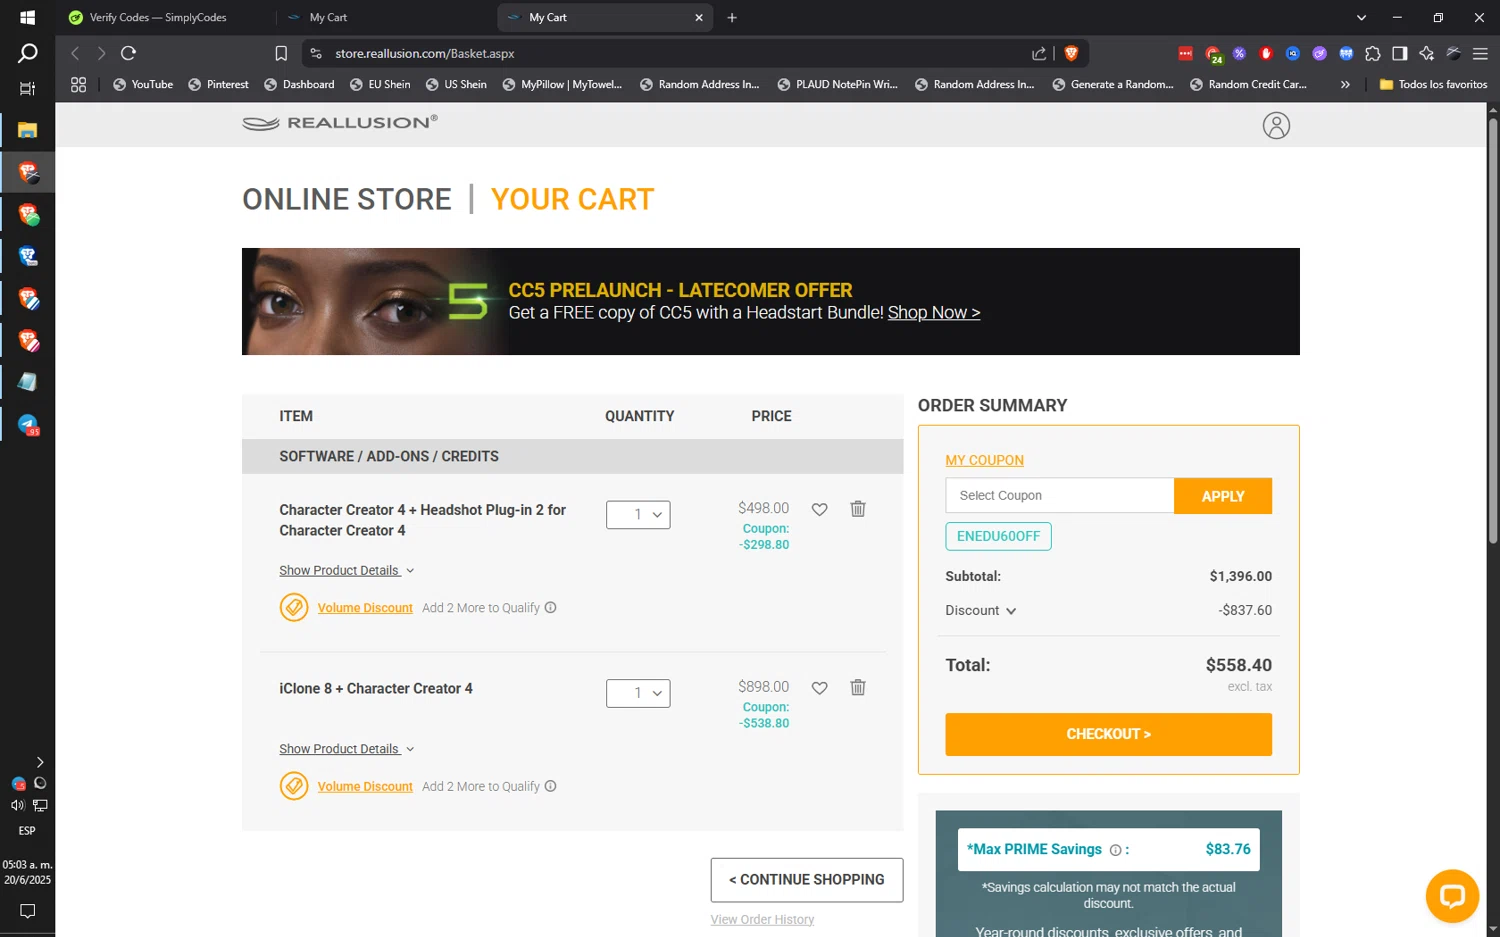Open Windows notification center icon
The height and width of the screenshot is (937, 1500).
click(x=27, y=911)
